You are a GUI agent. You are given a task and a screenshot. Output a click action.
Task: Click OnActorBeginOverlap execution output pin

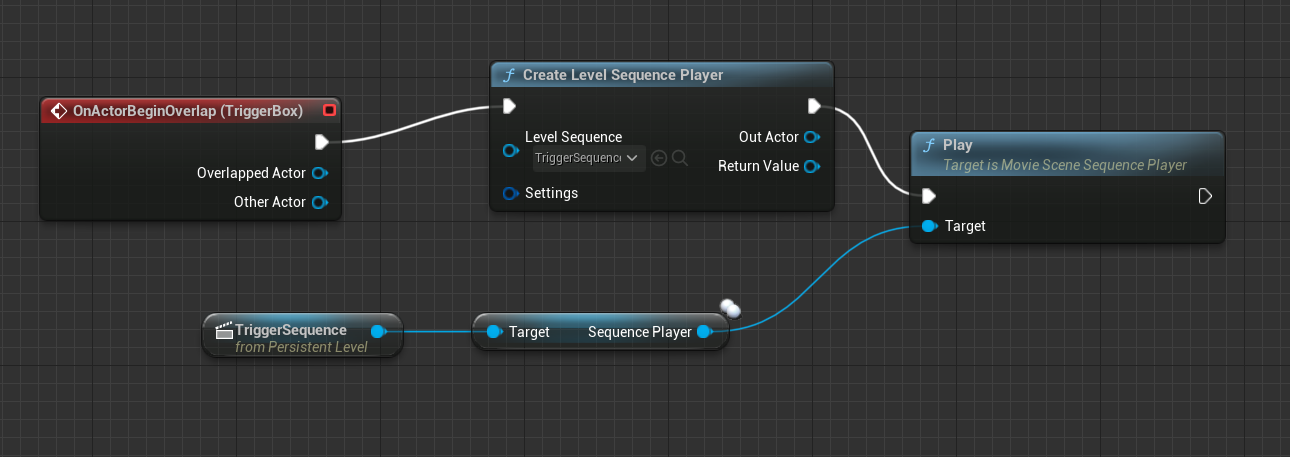(x=322, y=142)
